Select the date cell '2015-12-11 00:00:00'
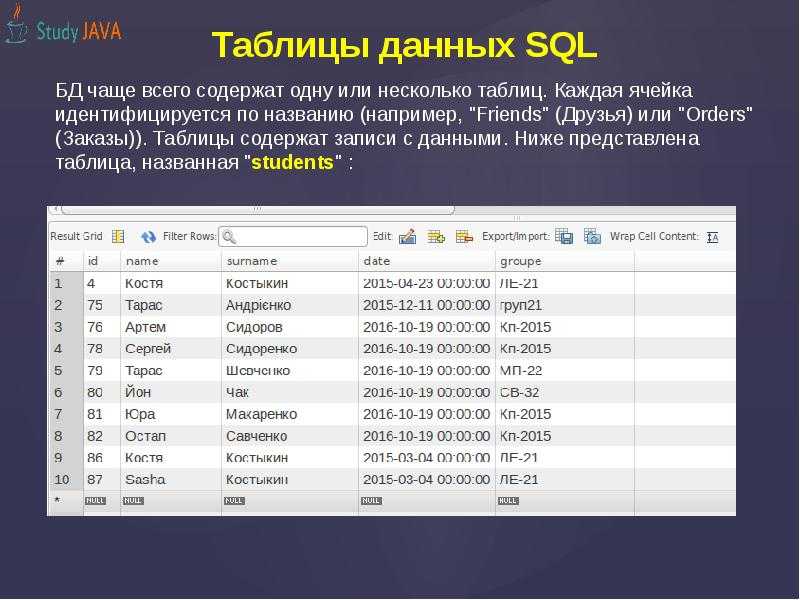 coord(426,305)
